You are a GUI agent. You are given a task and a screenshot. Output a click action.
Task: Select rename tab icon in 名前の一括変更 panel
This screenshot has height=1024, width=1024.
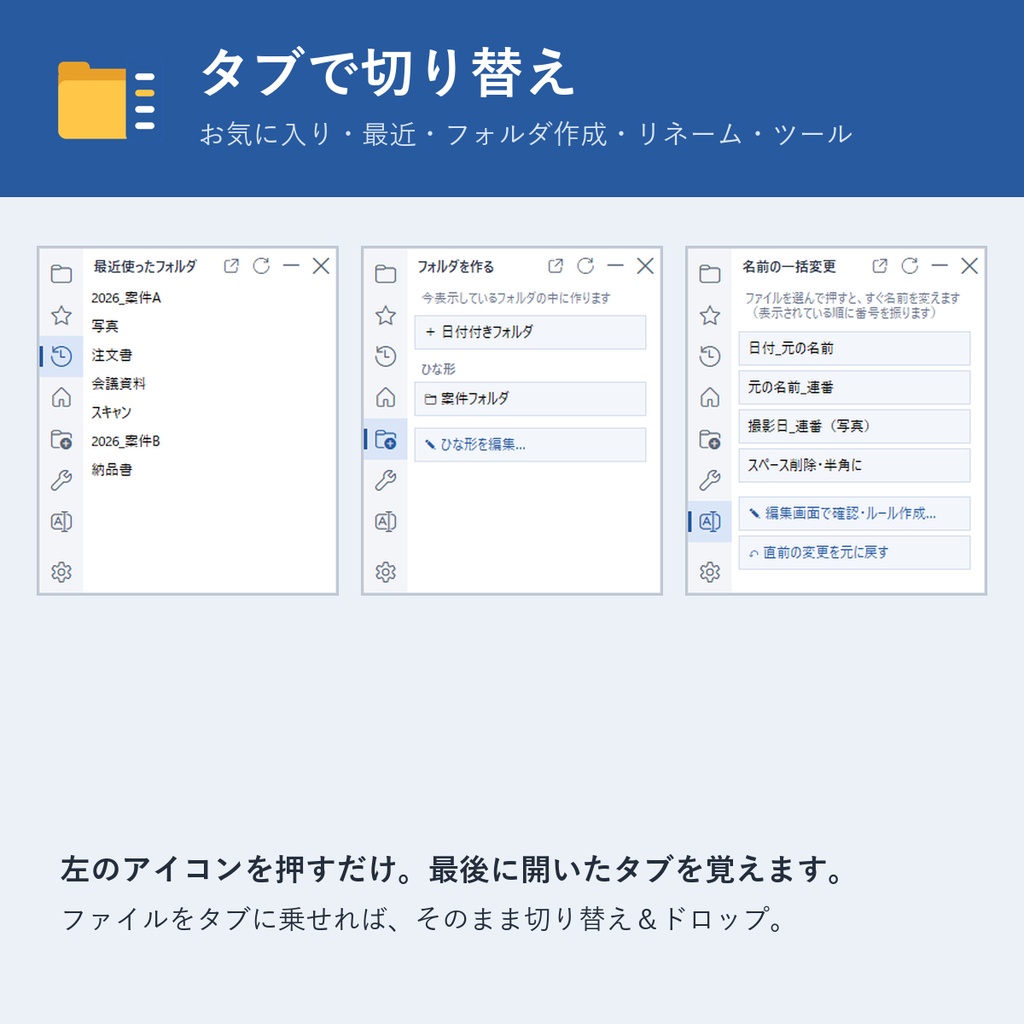tap(710, 522)
